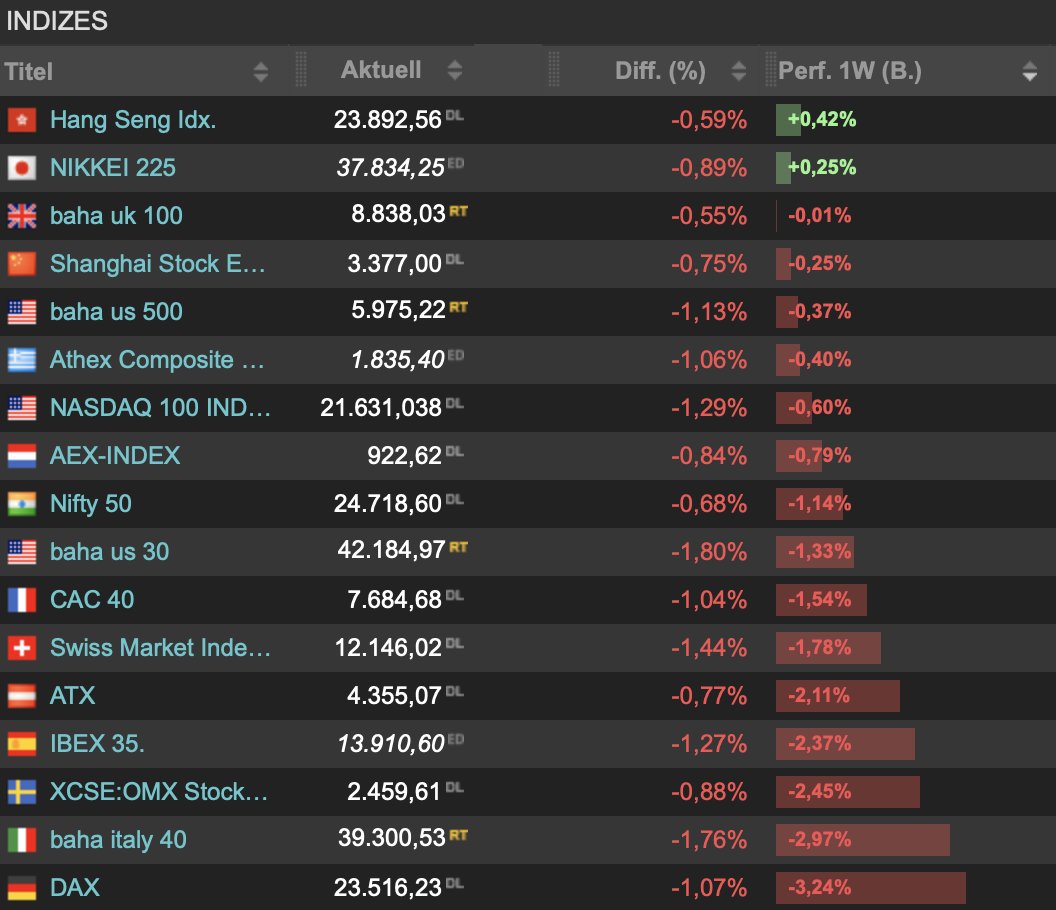Click the -3,24% performance bar for DAX
Screen dimensions: 1056x910
click(871, 888)
